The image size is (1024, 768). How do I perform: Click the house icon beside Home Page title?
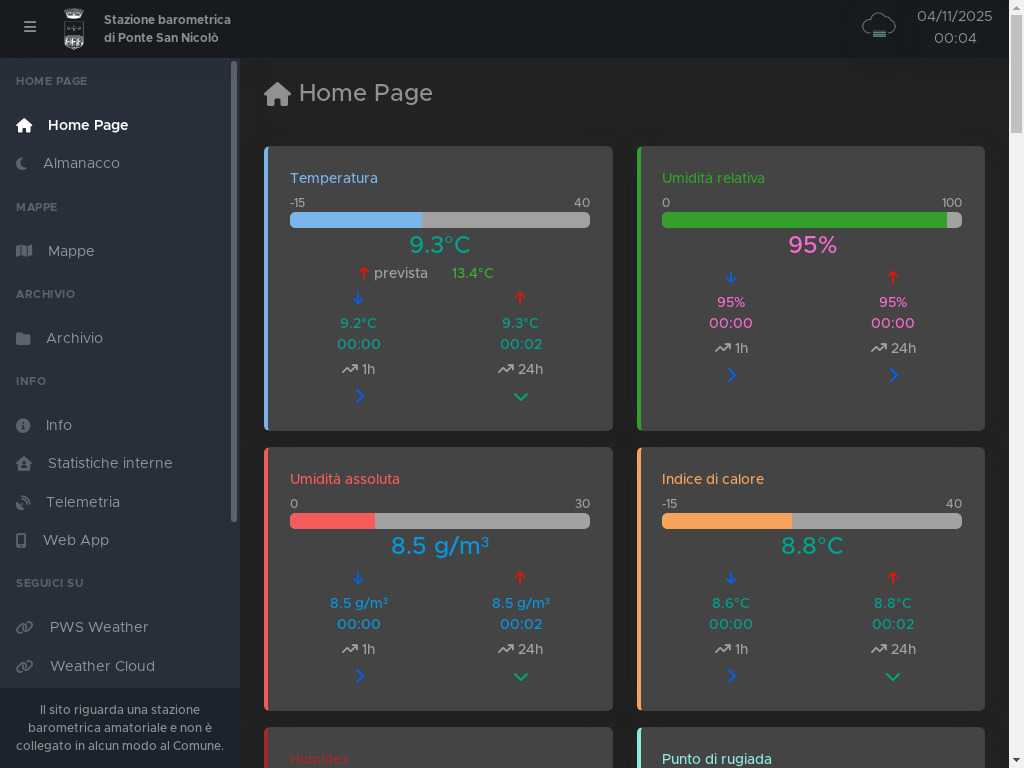277,94
